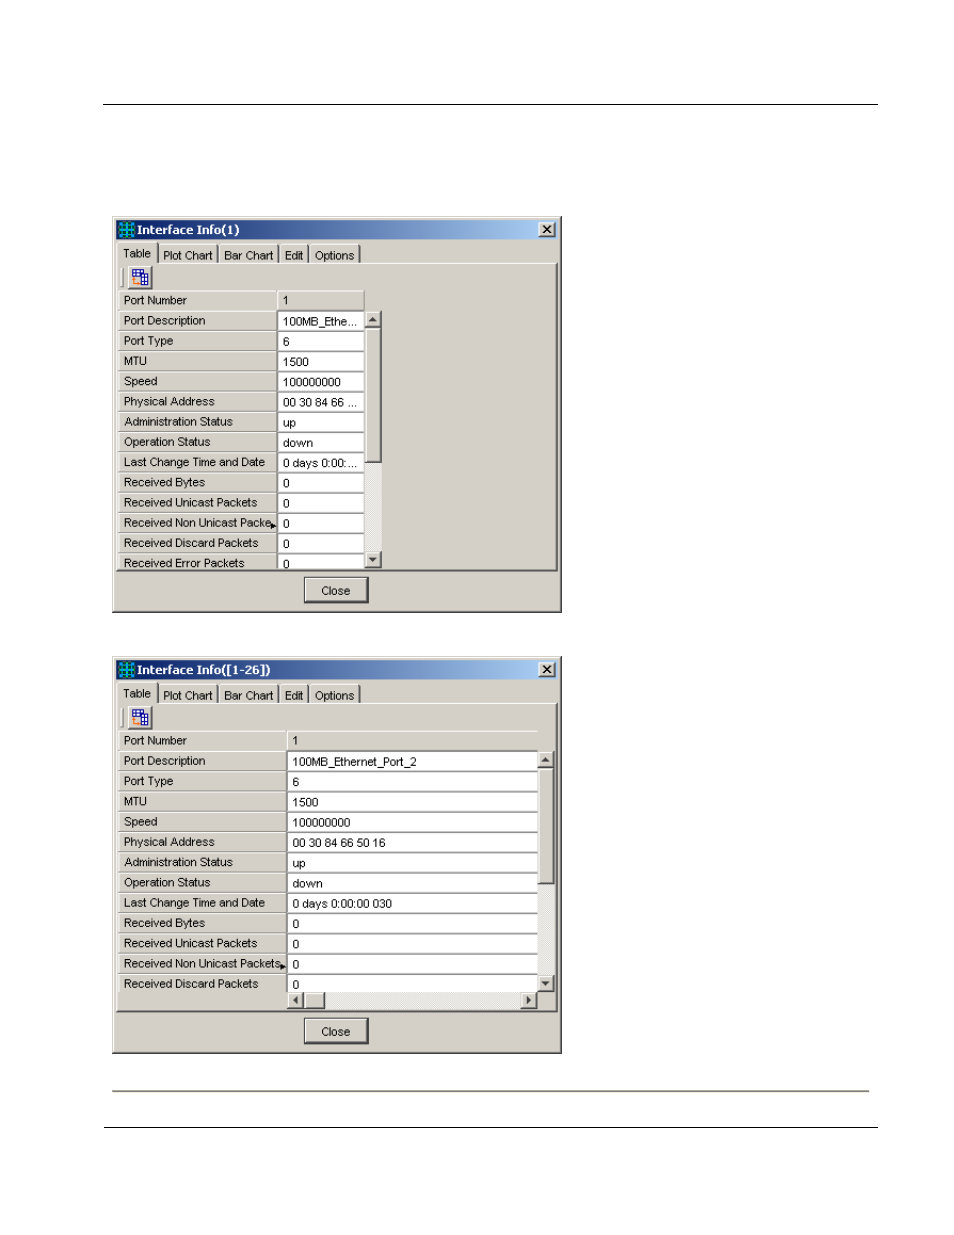Select Table tab in Interface Info([1-26])
The height and width of the screenshot is (1235, 954).
point(137,693)
